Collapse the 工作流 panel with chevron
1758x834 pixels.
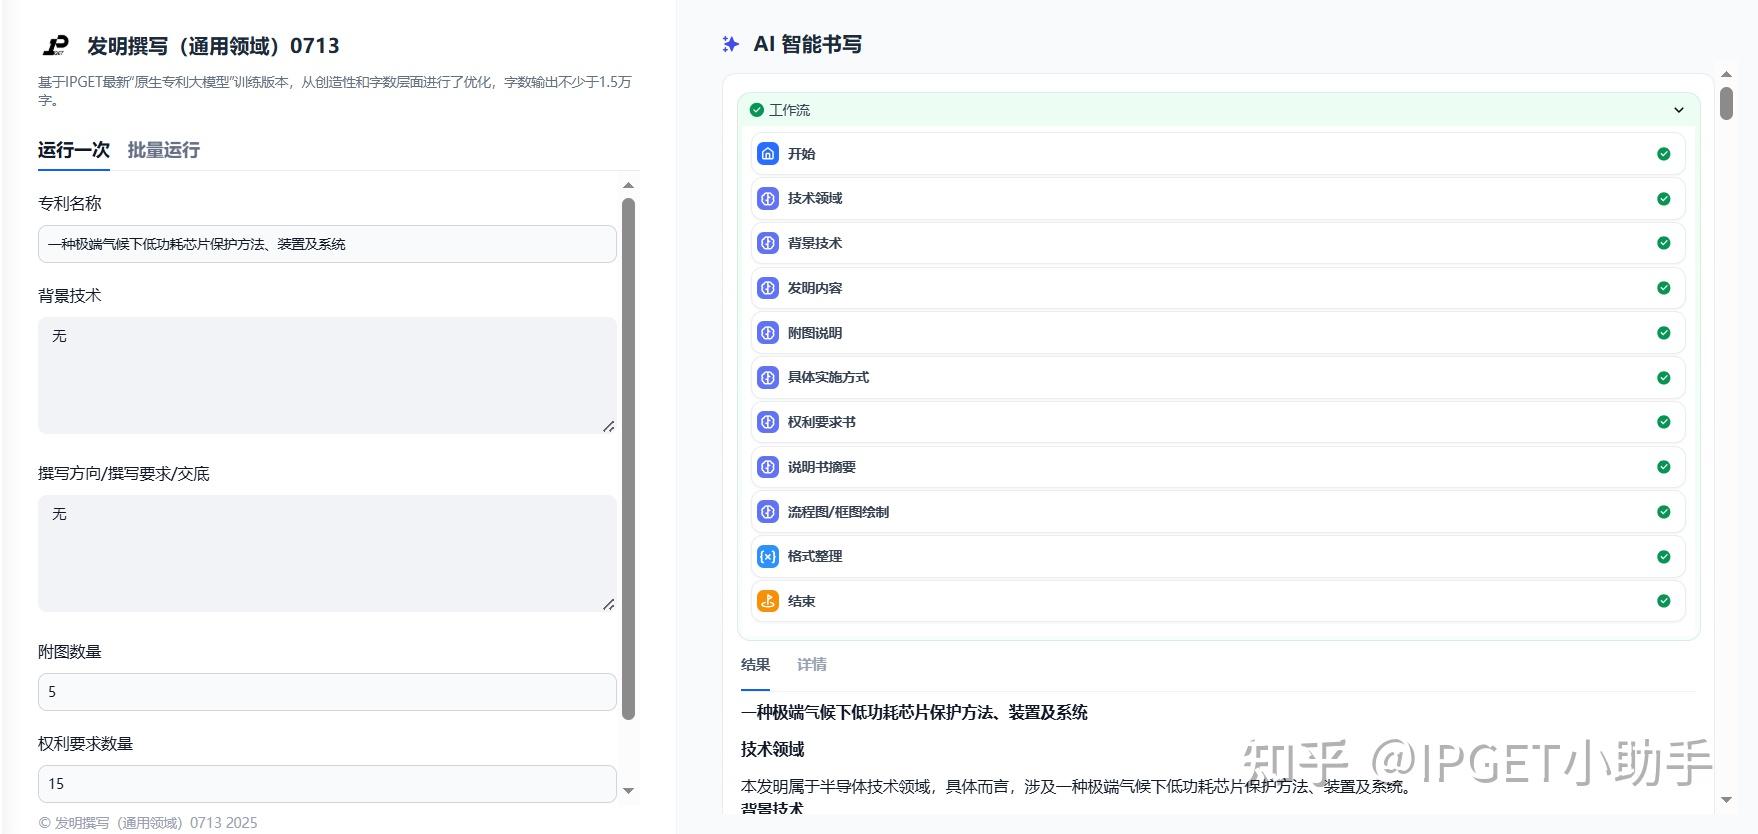pyautogui.click(x=1678, y=110)
